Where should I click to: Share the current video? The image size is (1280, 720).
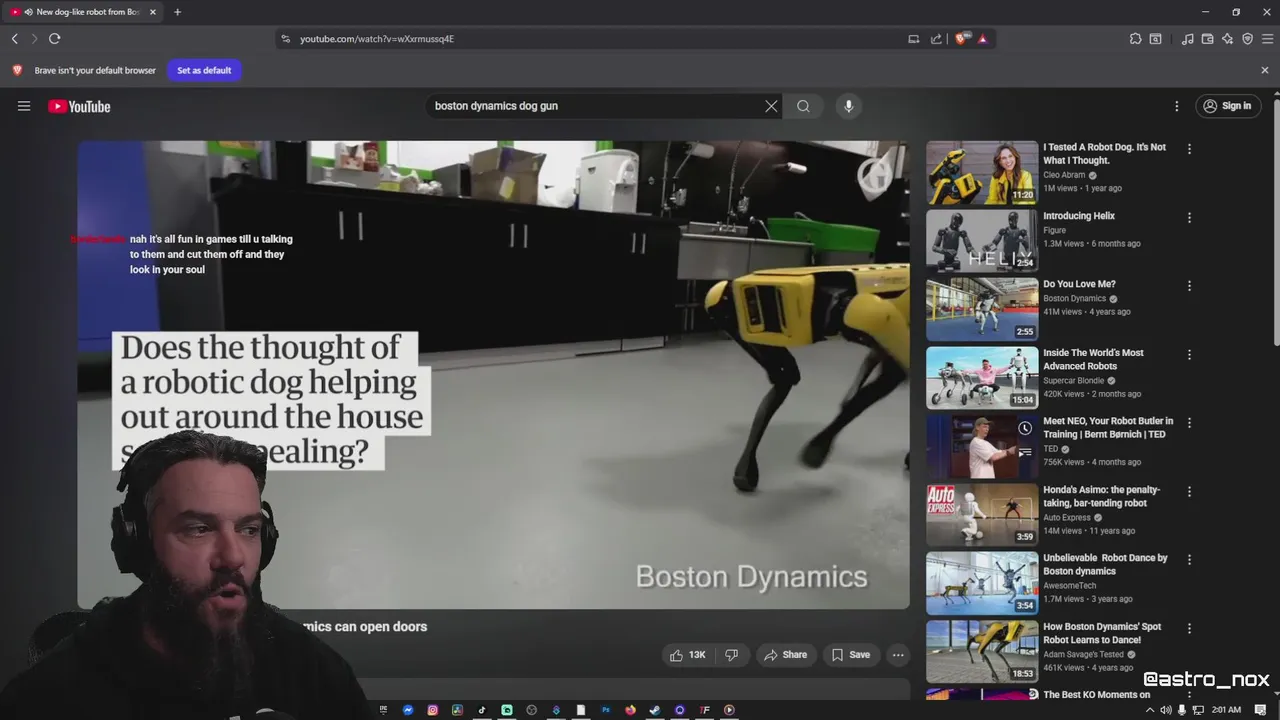pos(785,655)
